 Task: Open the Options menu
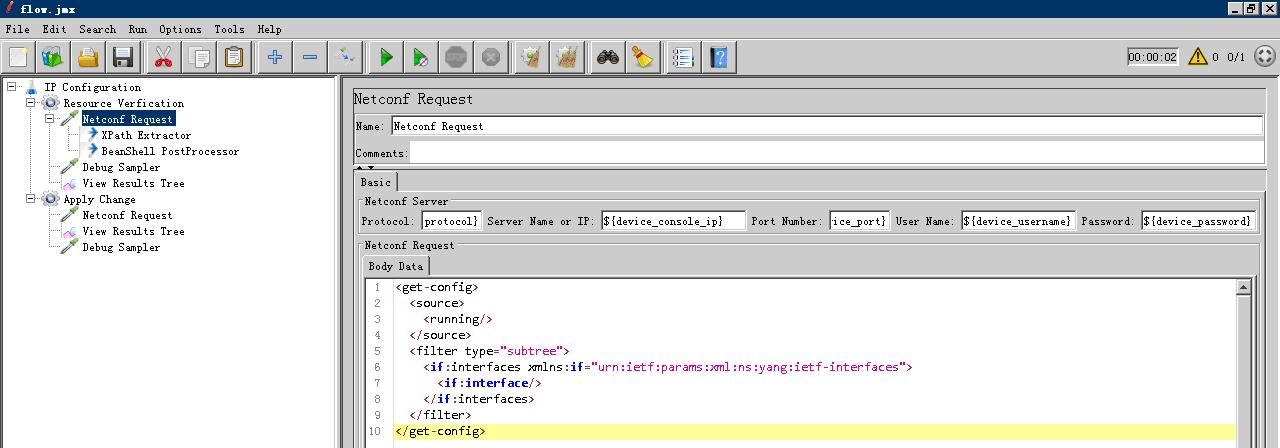point(180,30)
